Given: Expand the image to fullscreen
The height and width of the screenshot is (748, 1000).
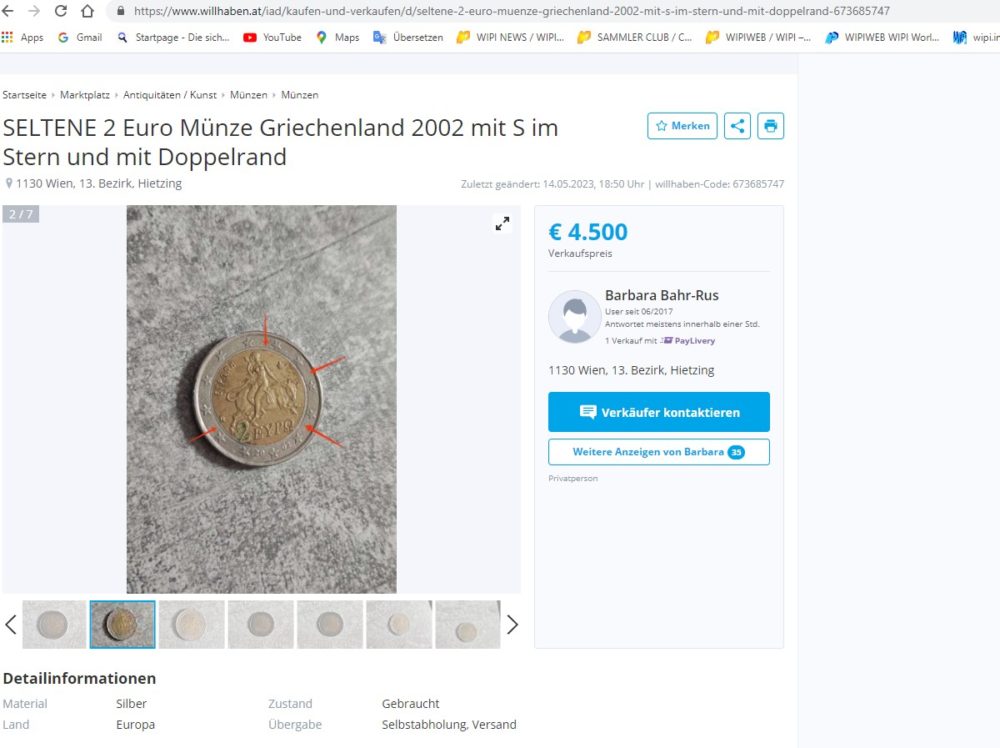Looking at the screenshot, I should point(502,224).
